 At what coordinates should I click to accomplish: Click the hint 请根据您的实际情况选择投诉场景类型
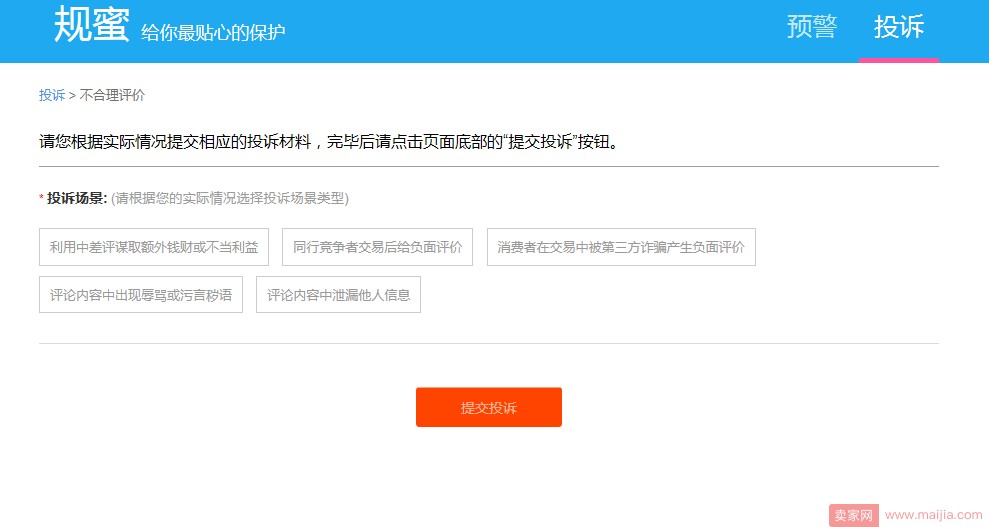point(230,198)
